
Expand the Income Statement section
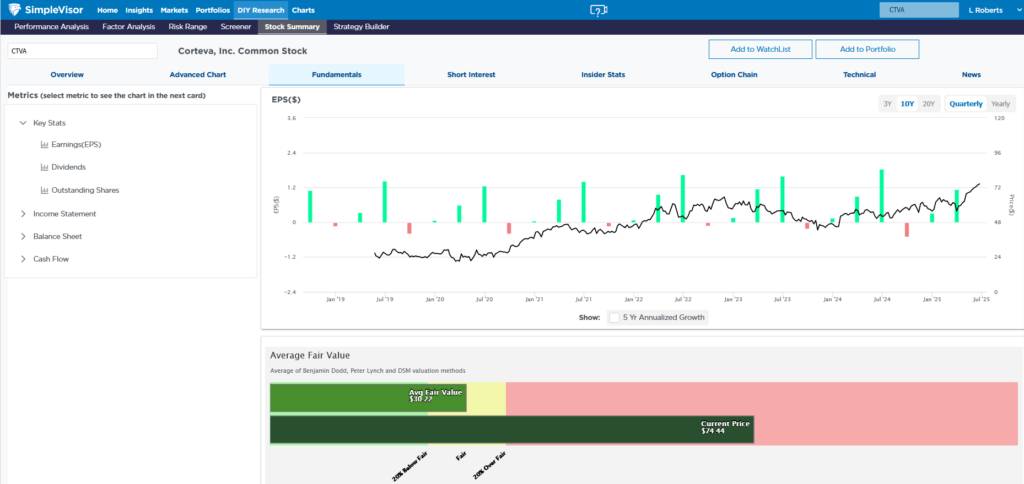pyautogui.click(x=23, y=214)
